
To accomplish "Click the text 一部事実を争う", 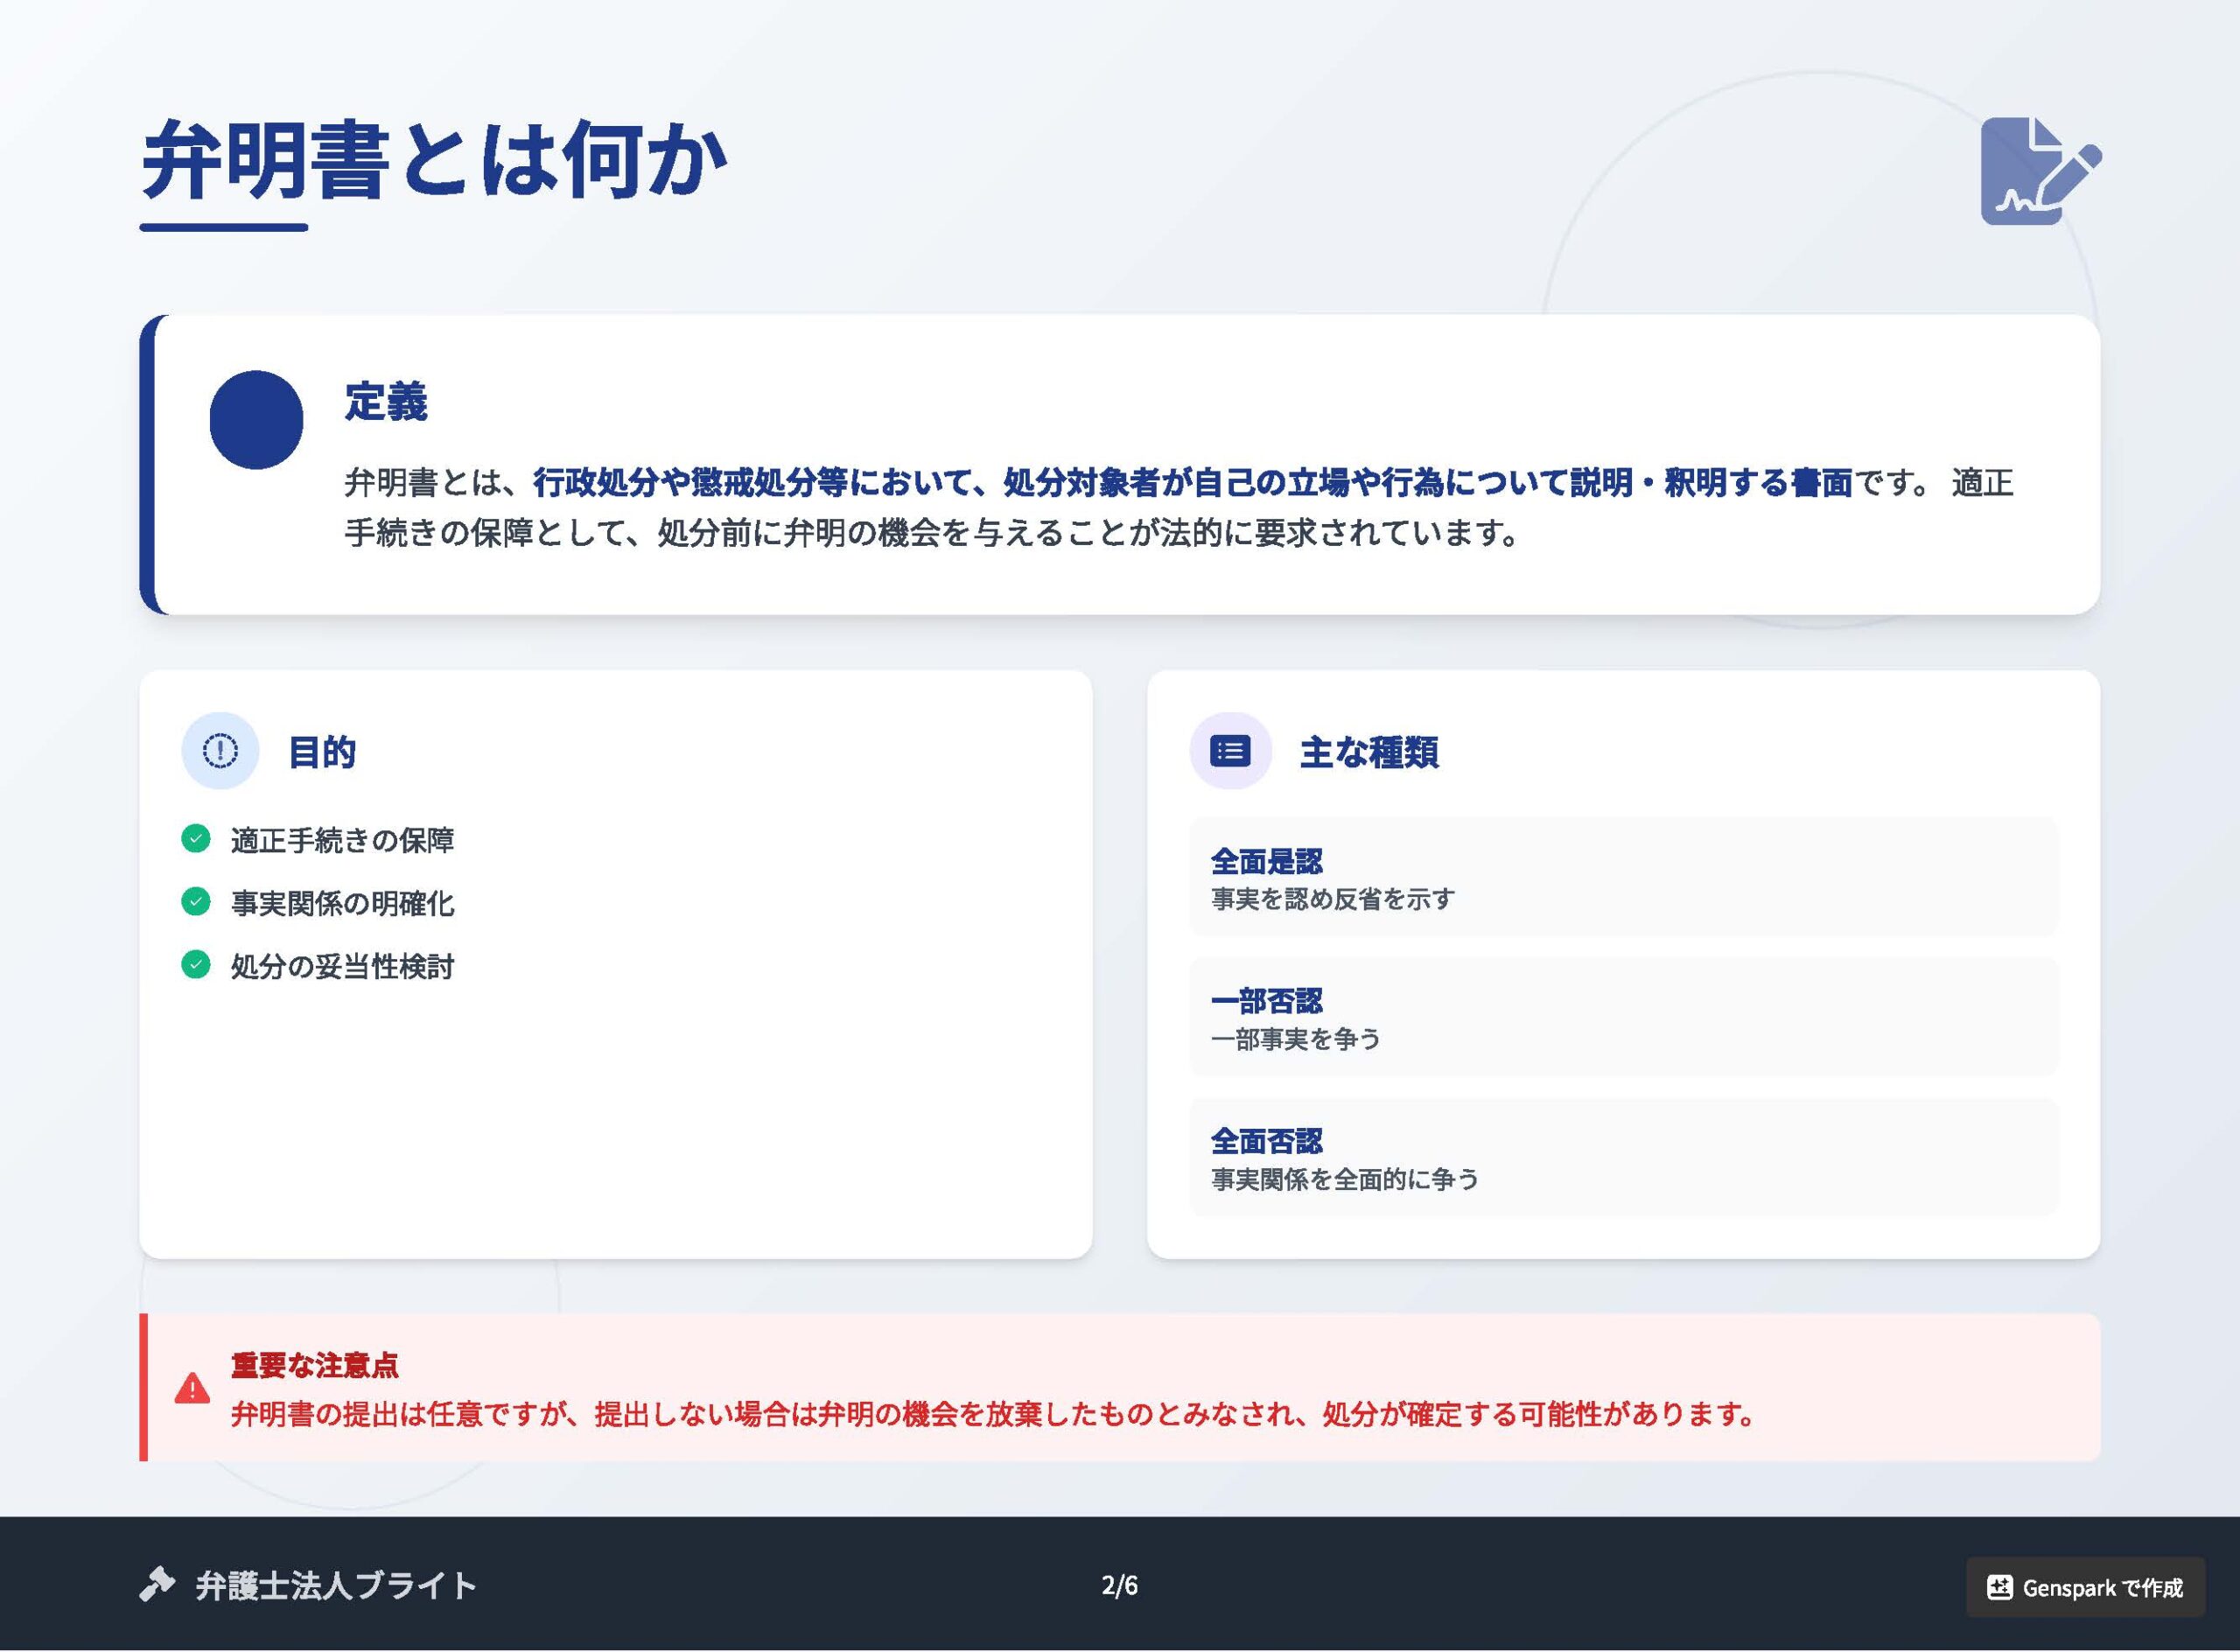I will 1296,1039.
